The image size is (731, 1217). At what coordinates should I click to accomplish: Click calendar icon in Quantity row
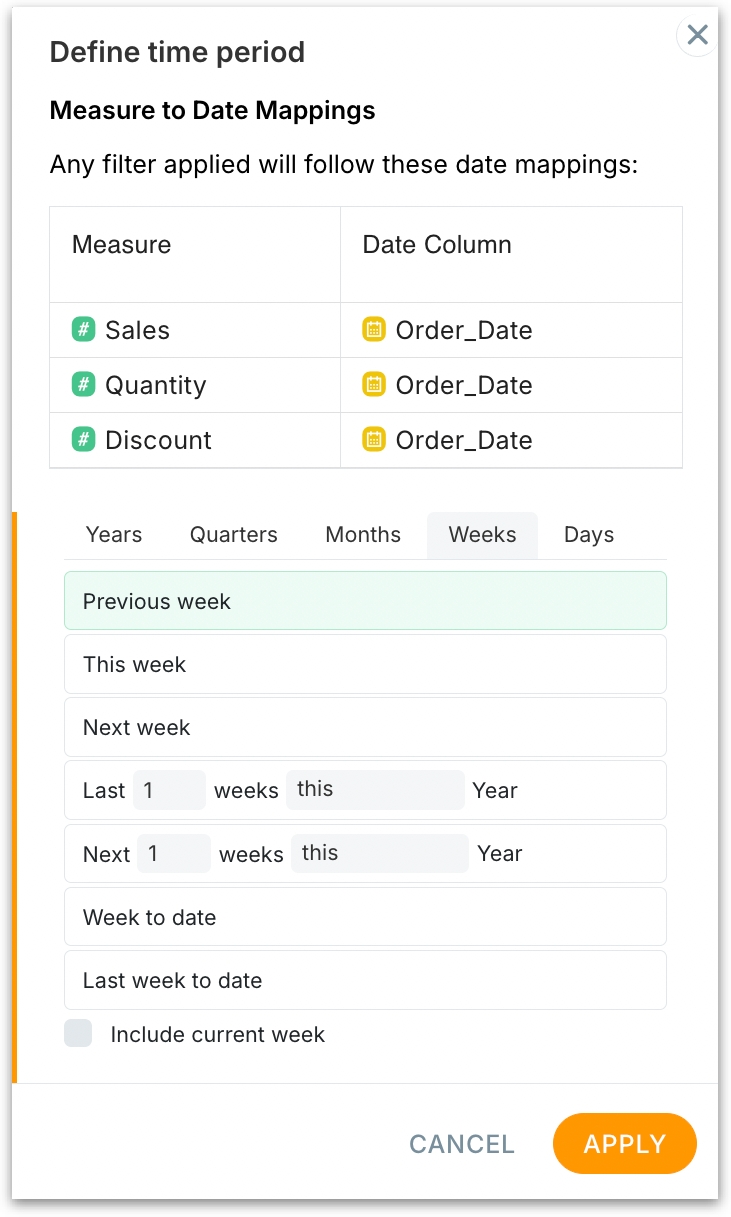tap(374, 385)
